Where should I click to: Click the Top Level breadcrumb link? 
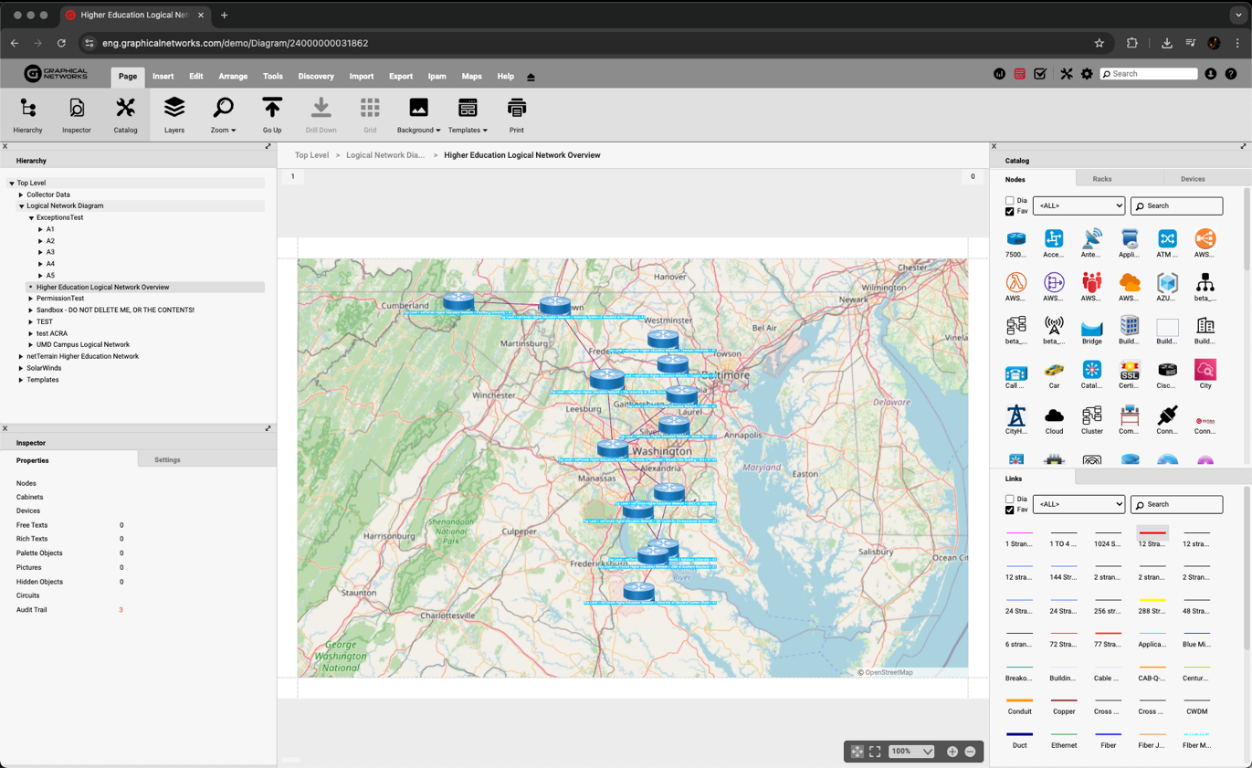311,155
